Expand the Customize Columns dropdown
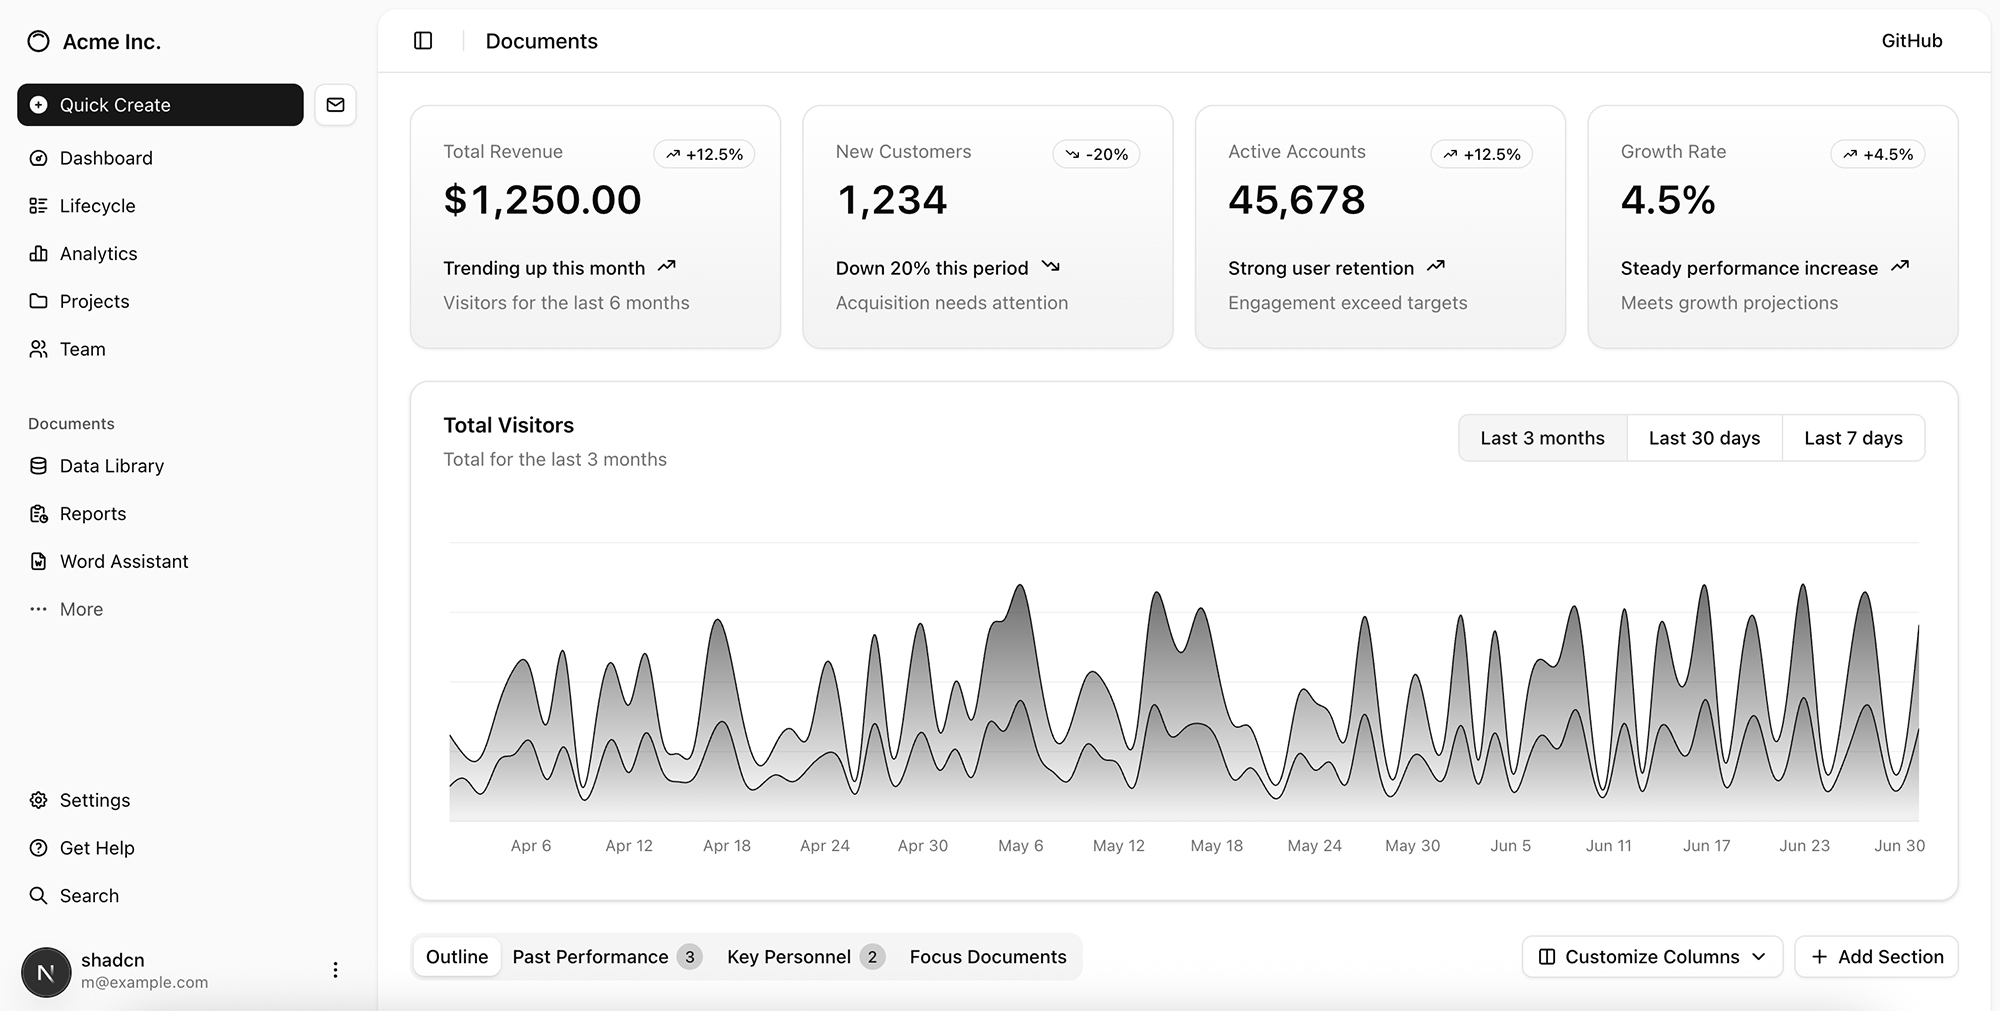2000x1011 pixels. pos(1652,957)
